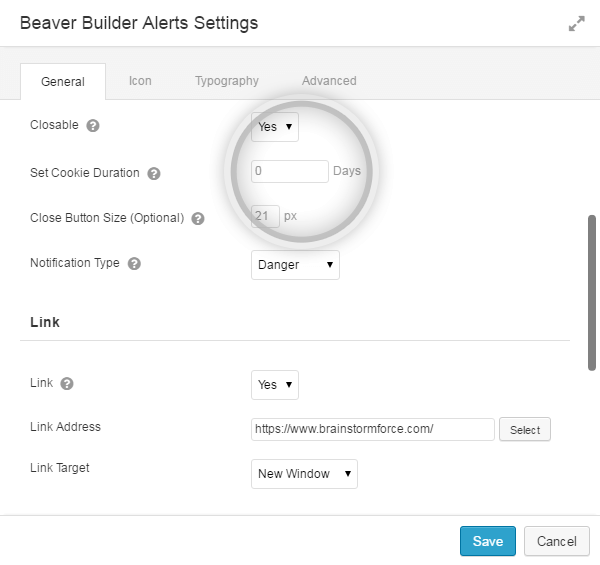Open the Typography tab
The height and width of the screenshot is (565, 600).
(227, 81)
